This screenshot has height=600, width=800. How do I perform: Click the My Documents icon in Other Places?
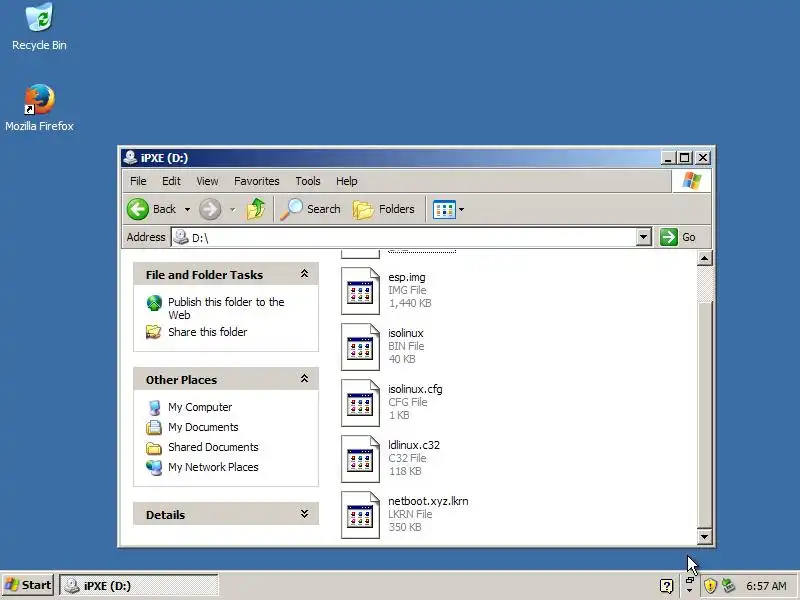(154, 427)
